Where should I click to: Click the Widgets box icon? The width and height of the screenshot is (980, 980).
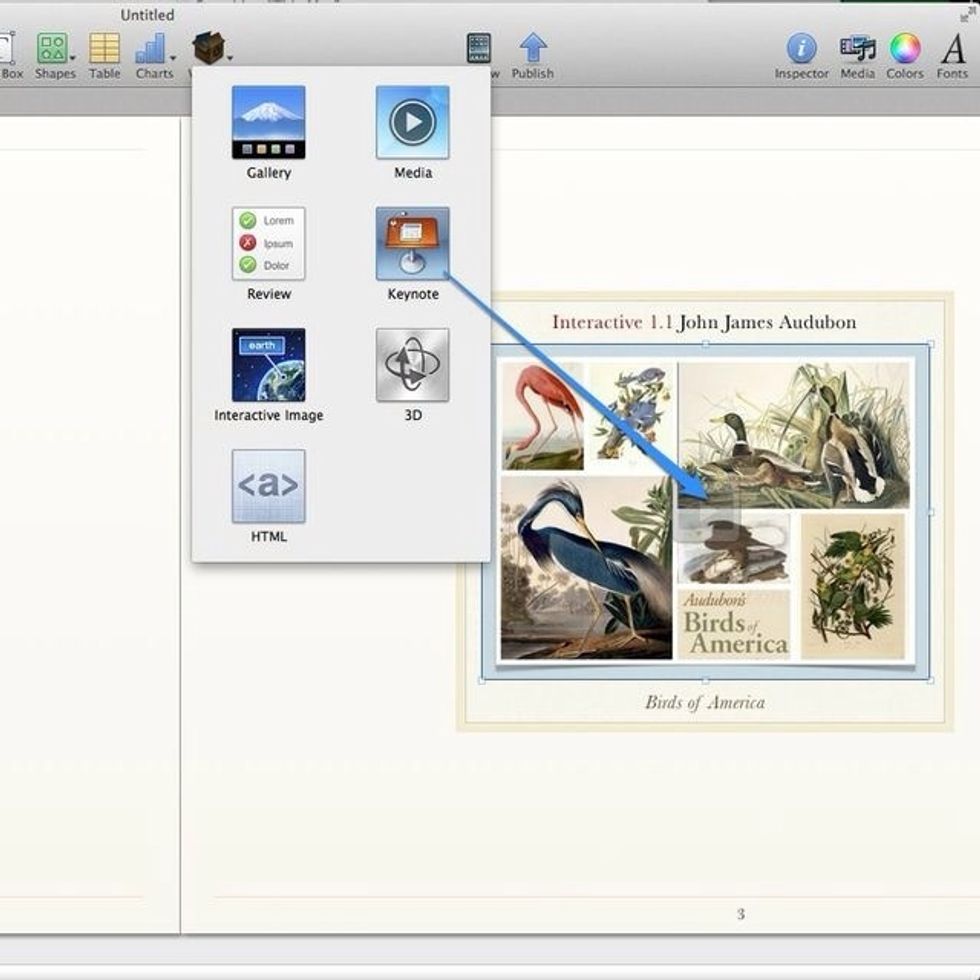(x=211, y=49)
